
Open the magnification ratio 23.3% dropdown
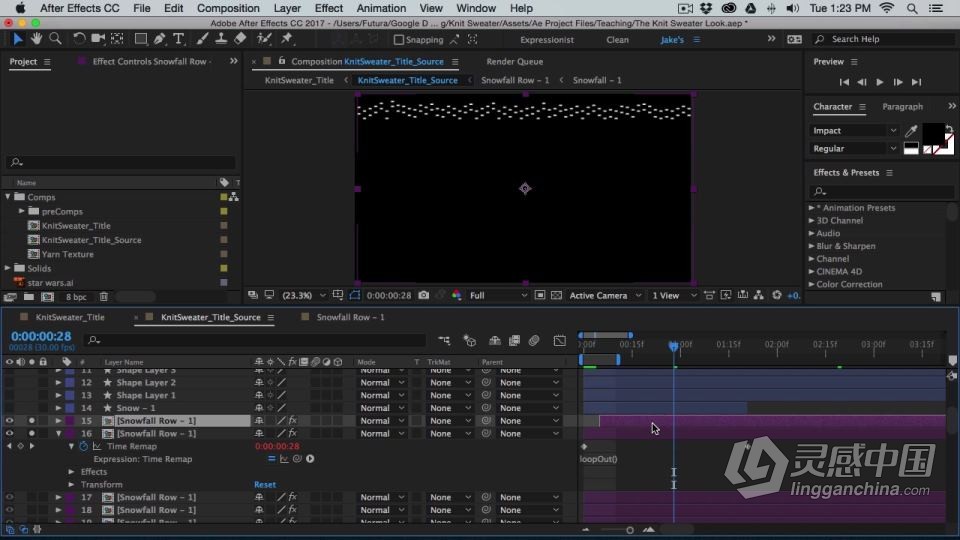304,295
